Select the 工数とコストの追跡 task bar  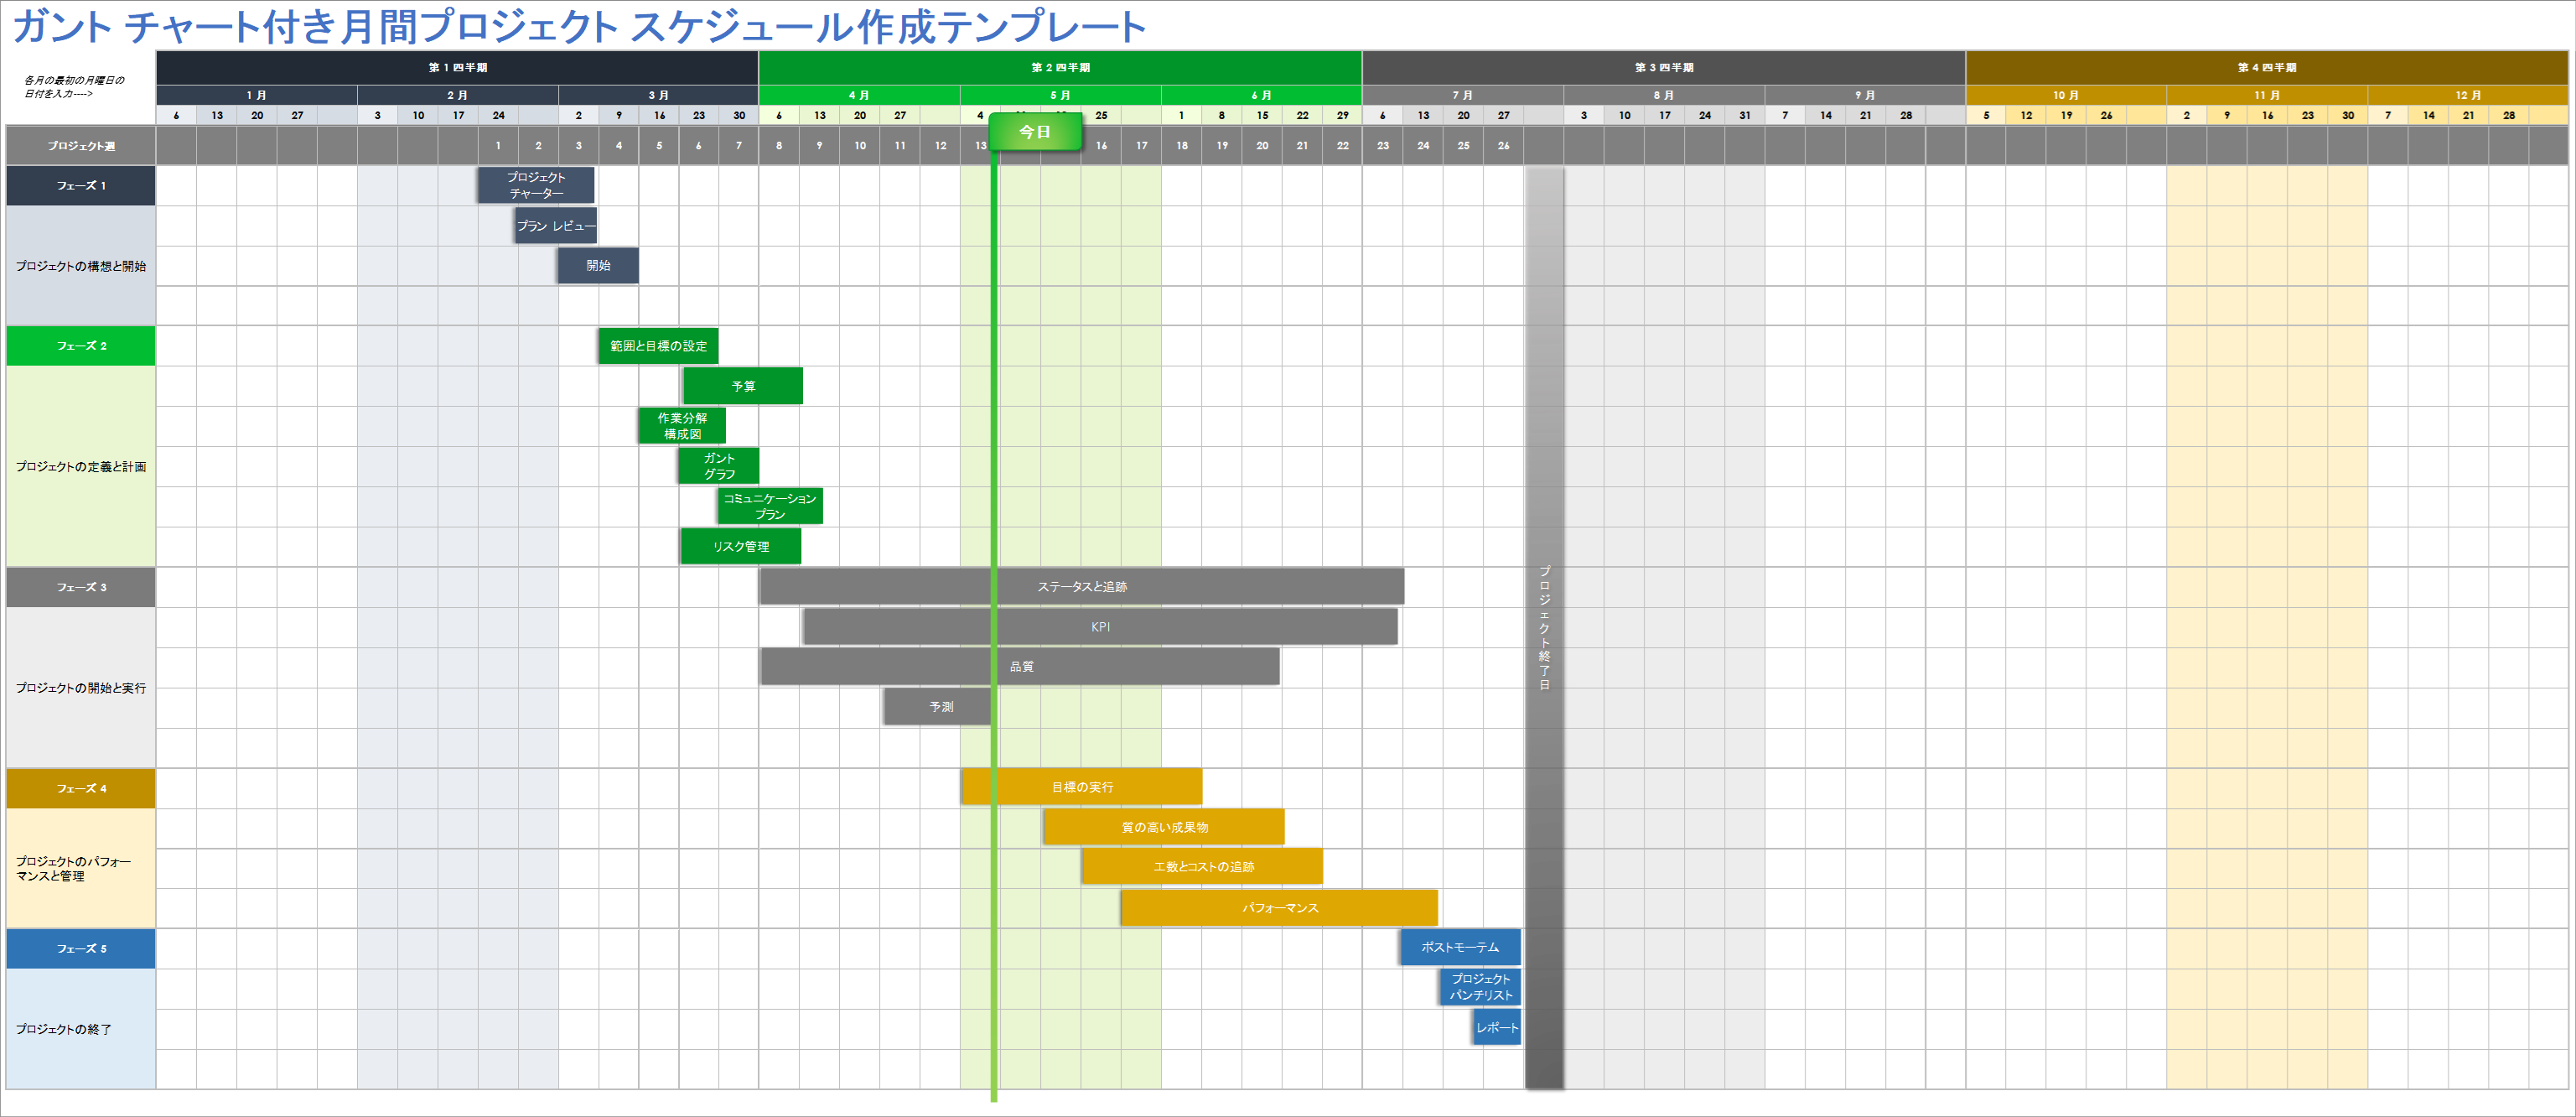[1203, 866]
